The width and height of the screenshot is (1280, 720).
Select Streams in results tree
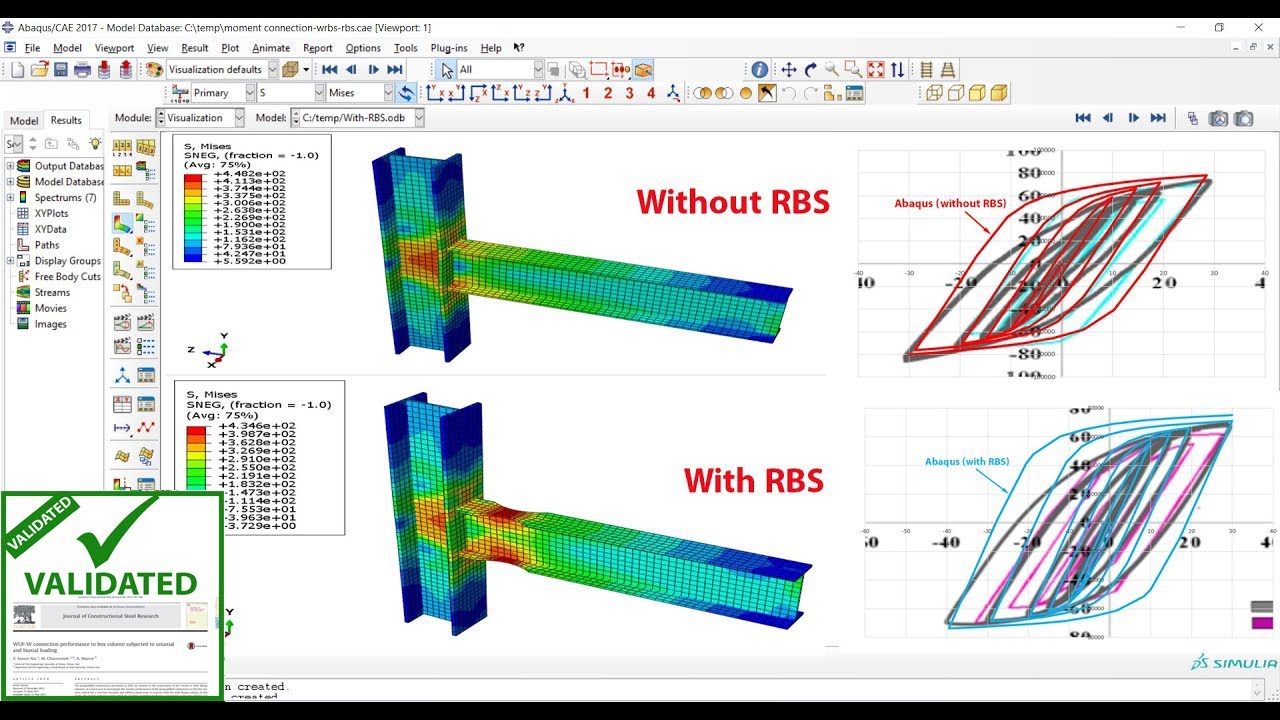[x=52, y=292]
